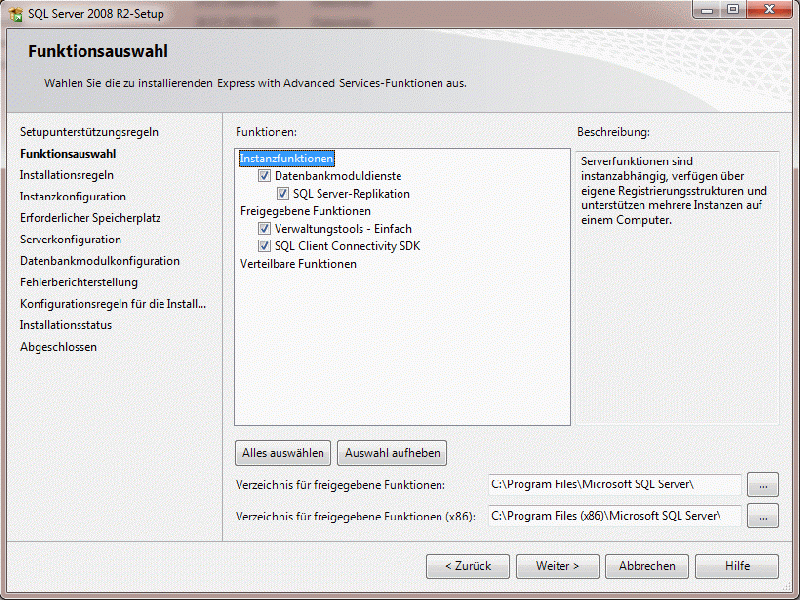Click the Verwaltungstools - Einfach label
Screen dimensions: 800x600
343,229
